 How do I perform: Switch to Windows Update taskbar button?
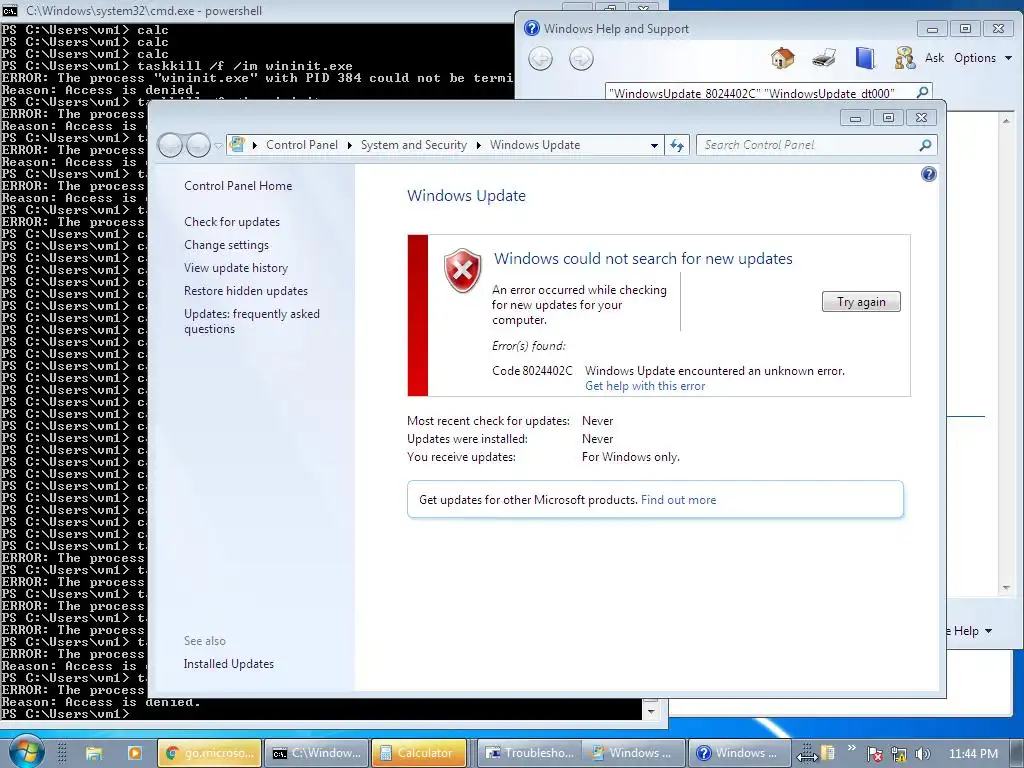632,753
